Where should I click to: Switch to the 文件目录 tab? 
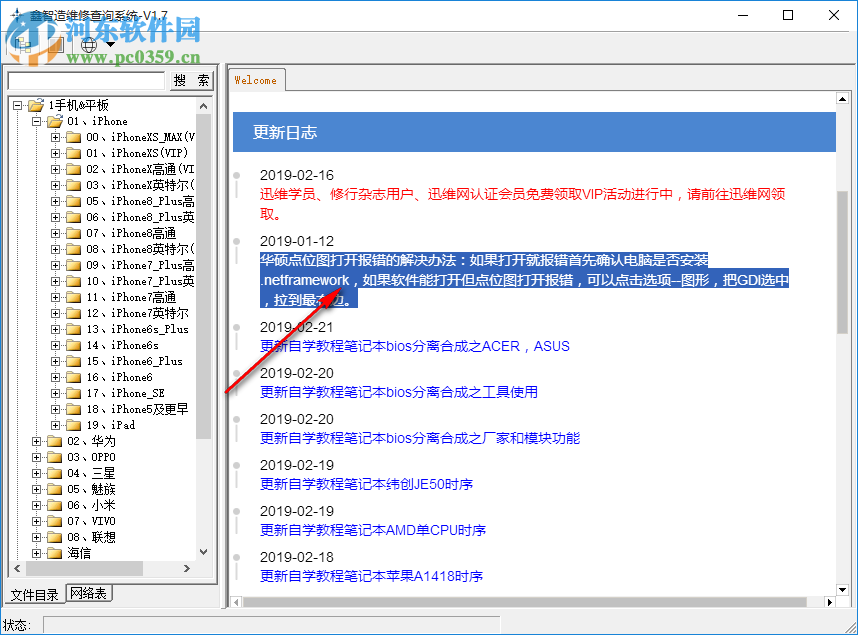pos(35,594)
